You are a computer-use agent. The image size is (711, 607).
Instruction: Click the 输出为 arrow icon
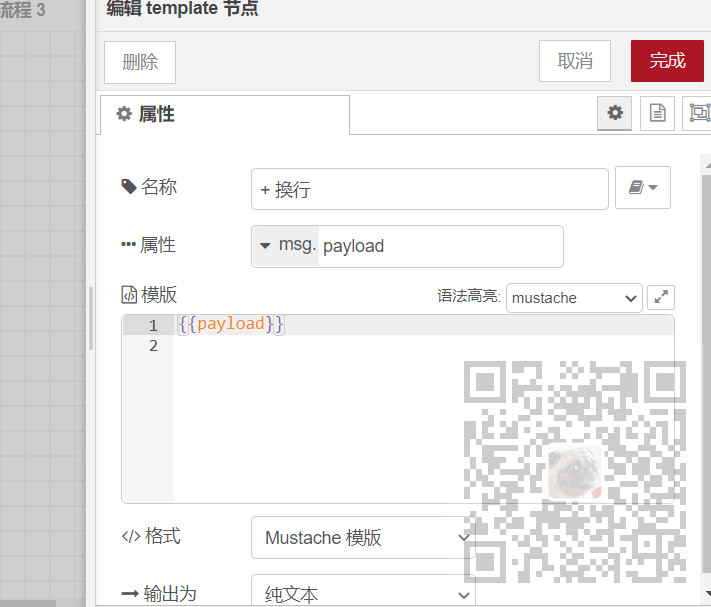point(130,593)
